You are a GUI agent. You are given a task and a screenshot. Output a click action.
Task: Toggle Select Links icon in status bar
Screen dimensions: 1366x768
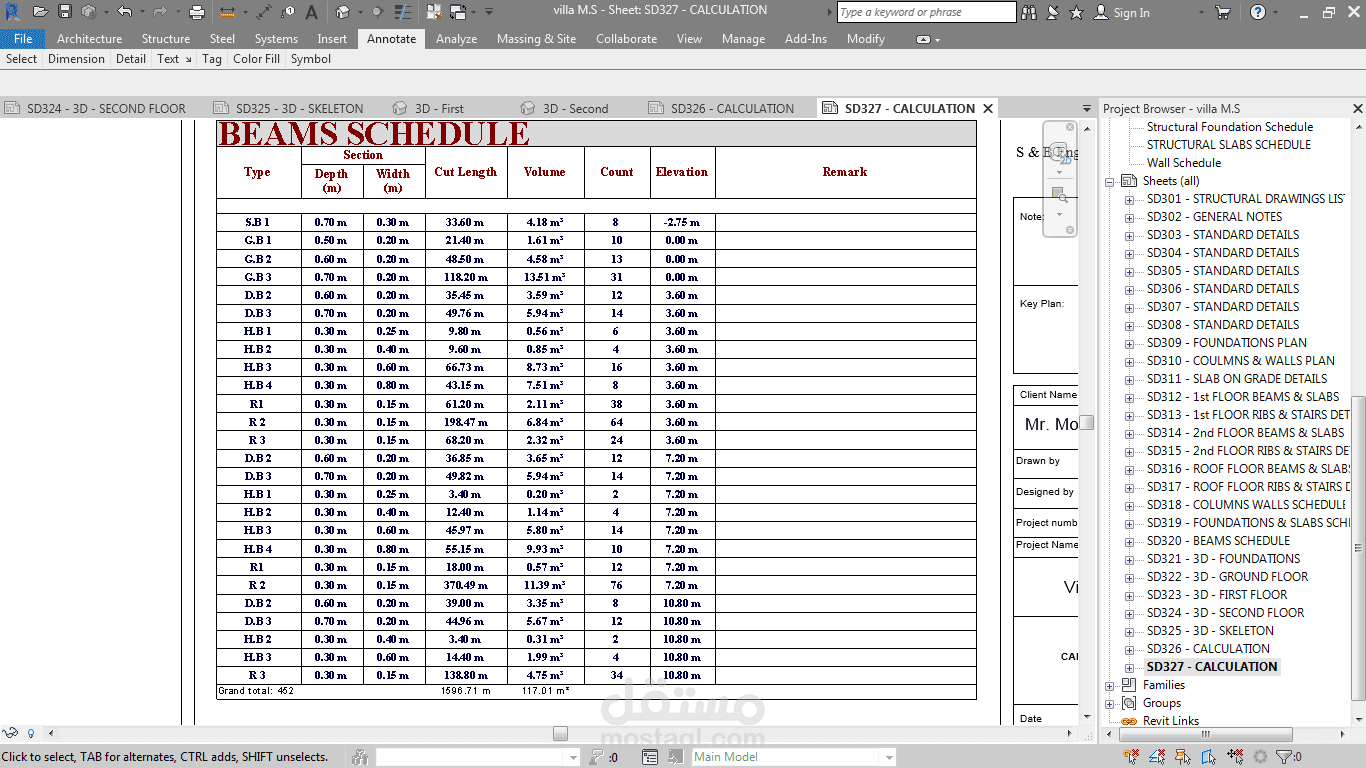point(1131,757)
